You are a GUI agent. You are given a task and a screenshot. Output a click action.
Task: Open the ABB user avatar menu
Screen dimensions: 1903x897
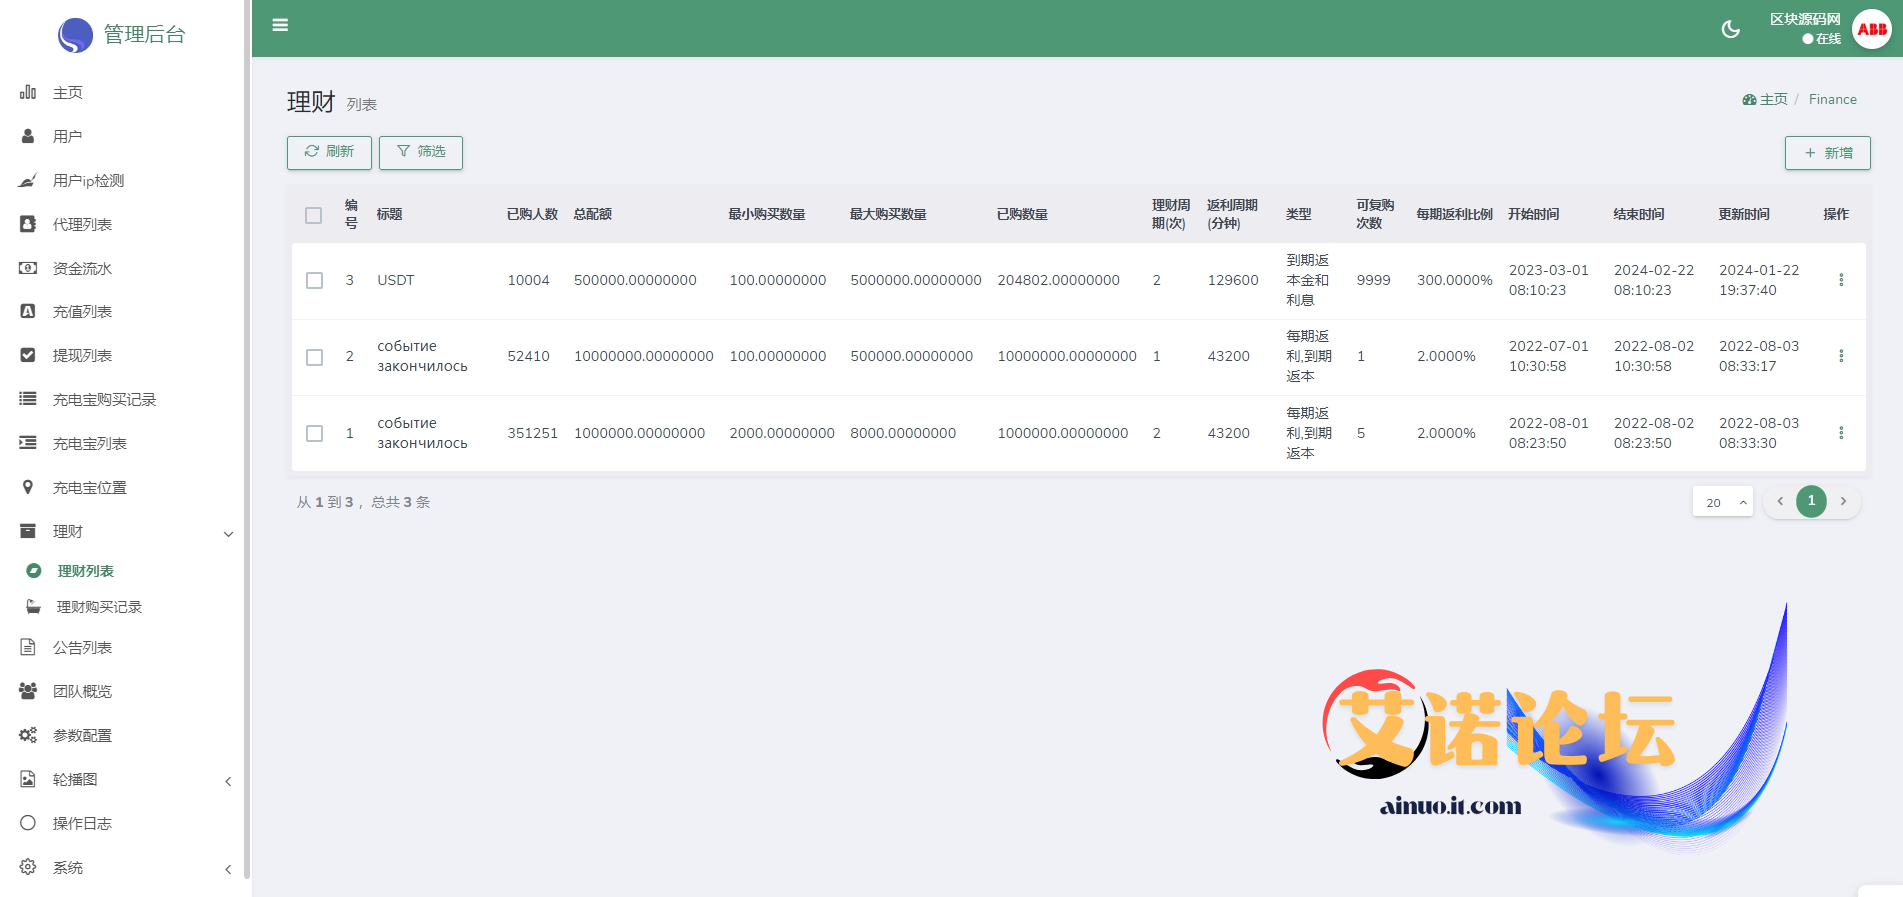click(x=1871, y=29)
